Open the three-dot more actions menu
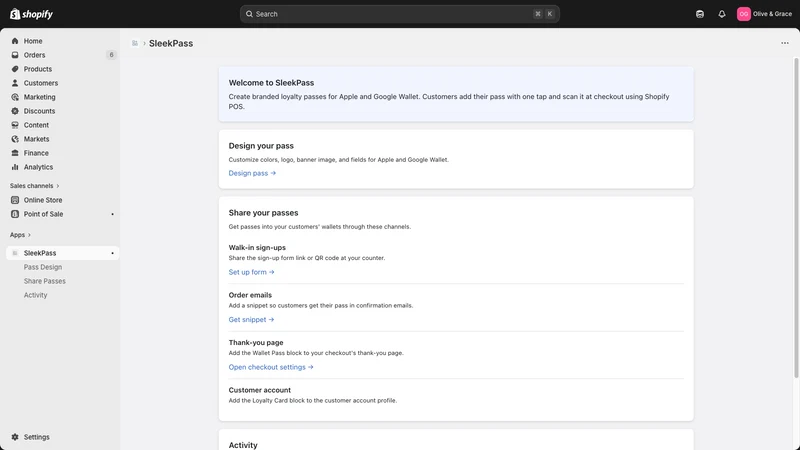The height and width of the screenshot is (450, 800). click(x=784, y=43)
